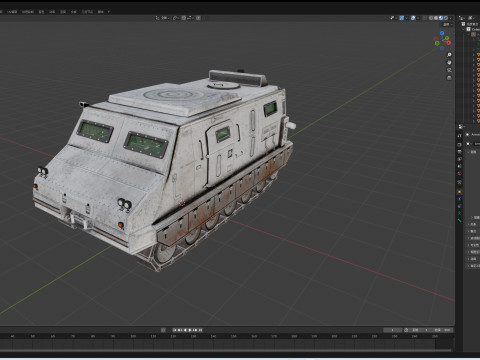Play animation in reverse
The image size is (480, 360).
185,330
